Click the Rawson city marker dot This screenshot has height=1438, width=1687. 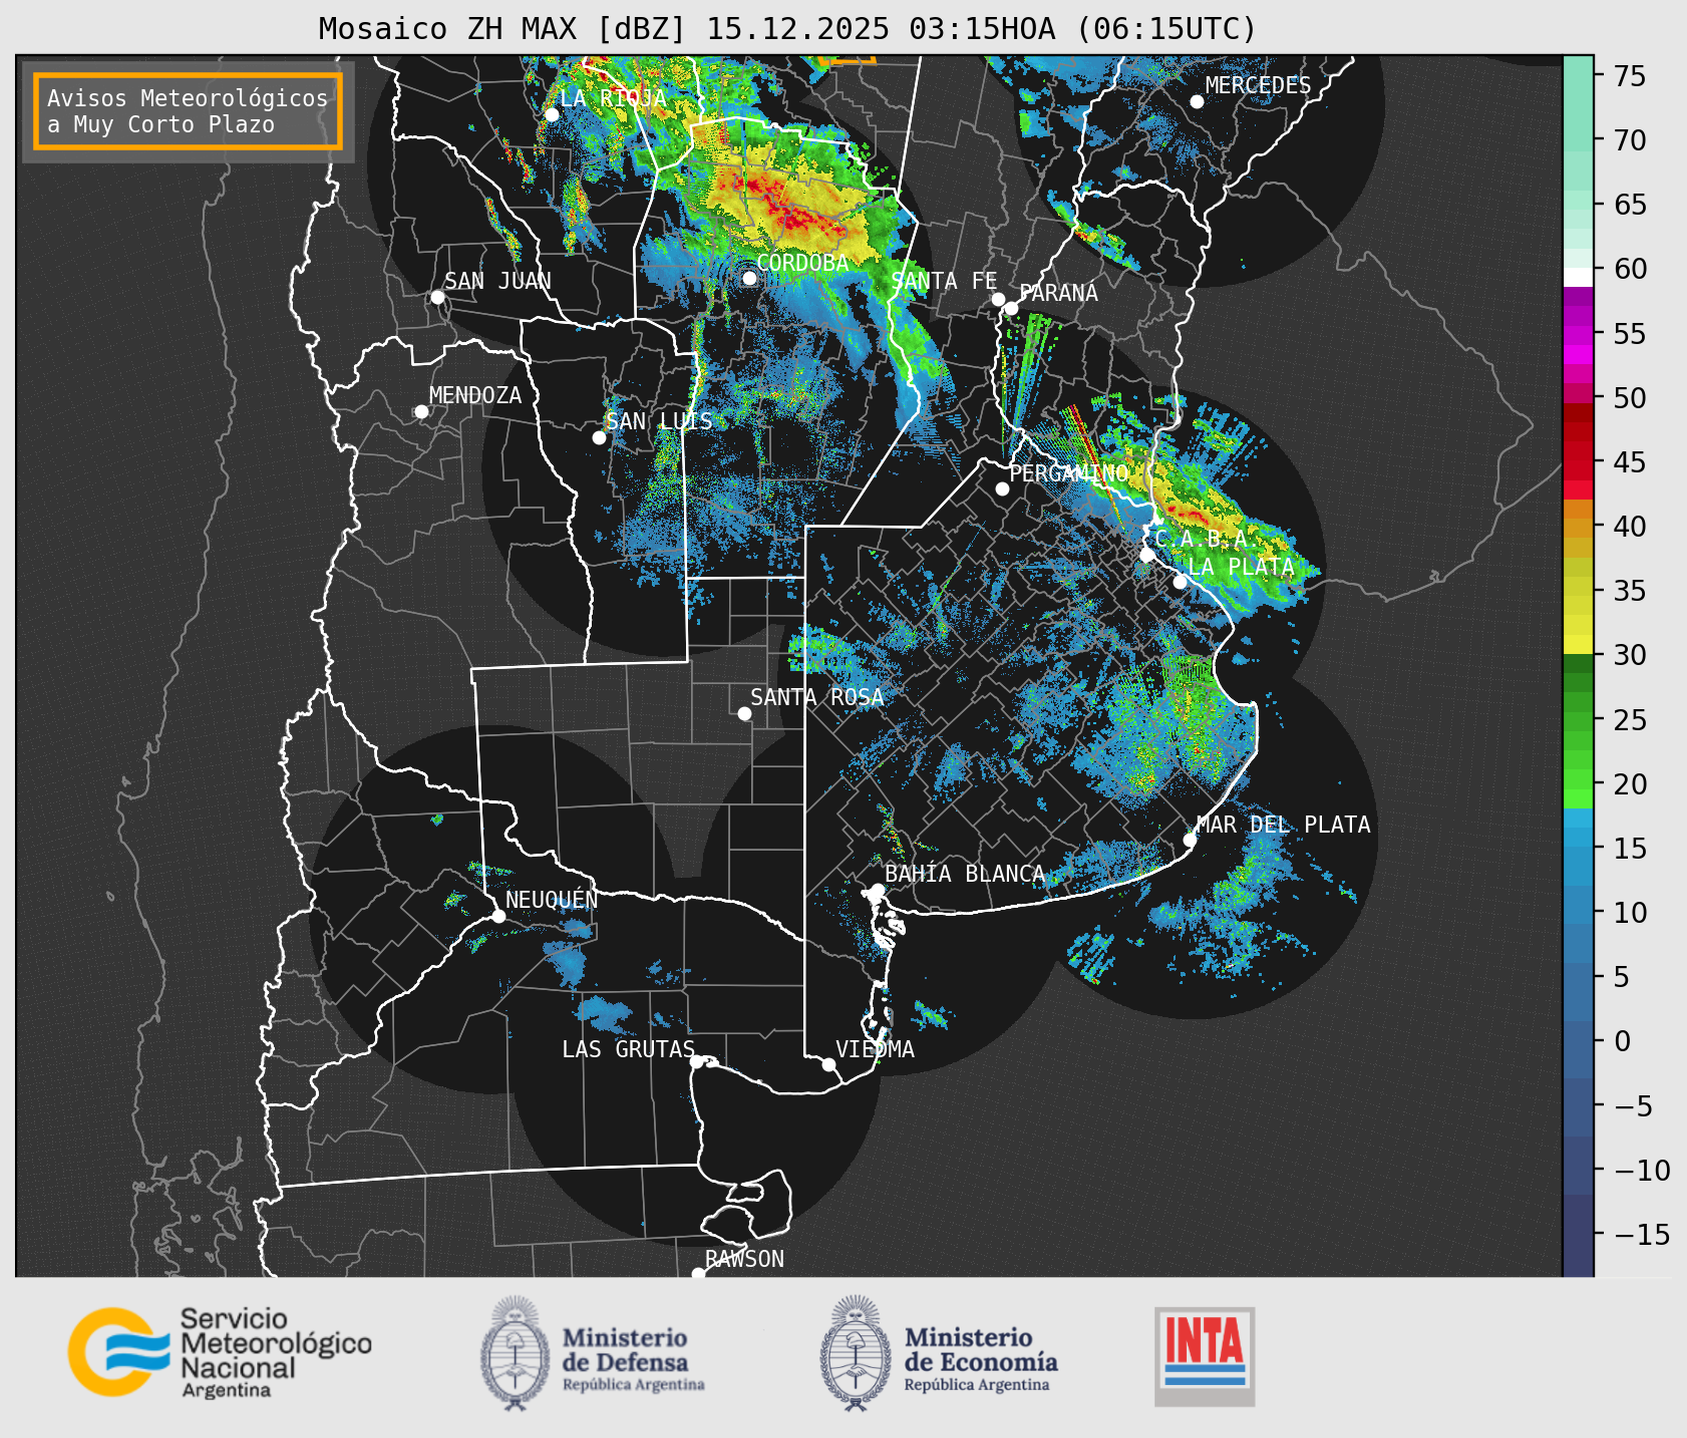(x=698, y=1274)
